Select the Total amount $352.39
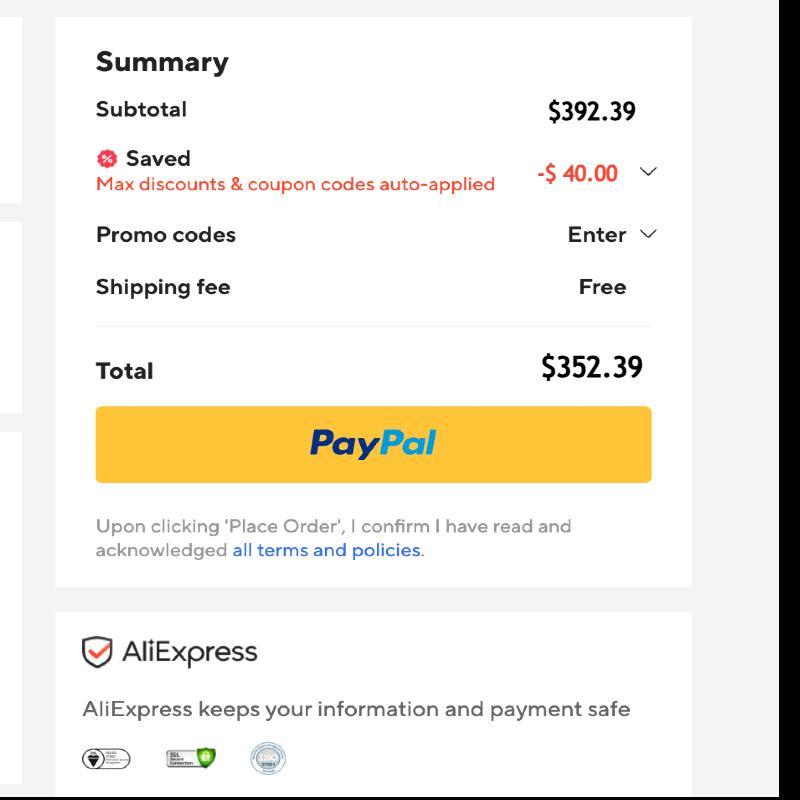Screen dimensions: 800x800 pyautogui.click(x=592, y=367)
